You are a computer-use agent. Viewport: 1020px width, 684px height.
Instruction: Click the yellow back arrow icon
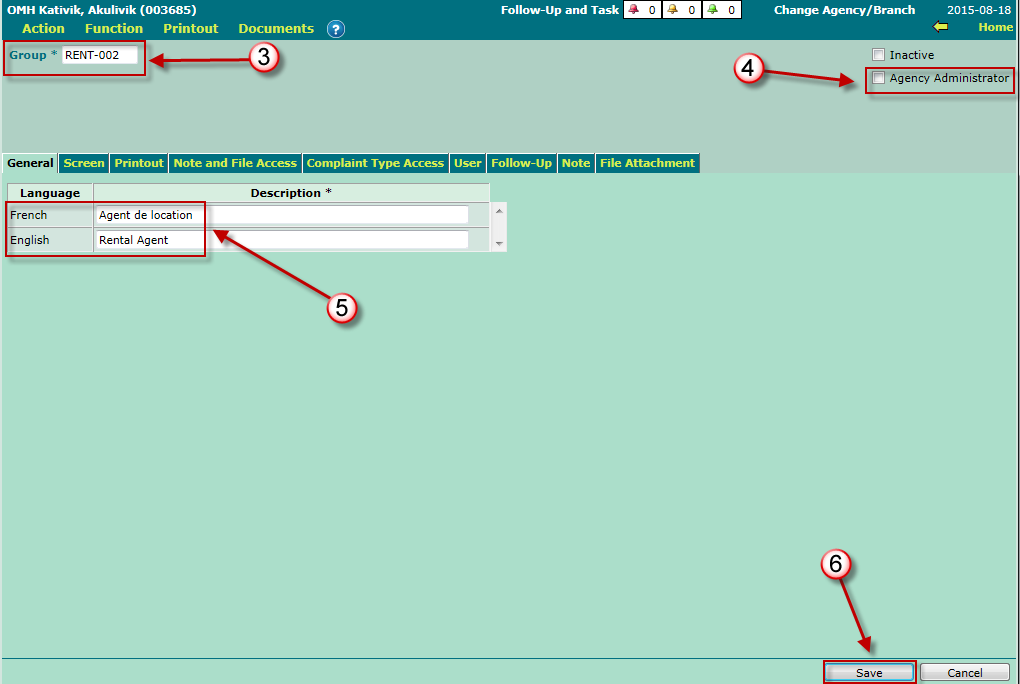[x=940, y=27]
